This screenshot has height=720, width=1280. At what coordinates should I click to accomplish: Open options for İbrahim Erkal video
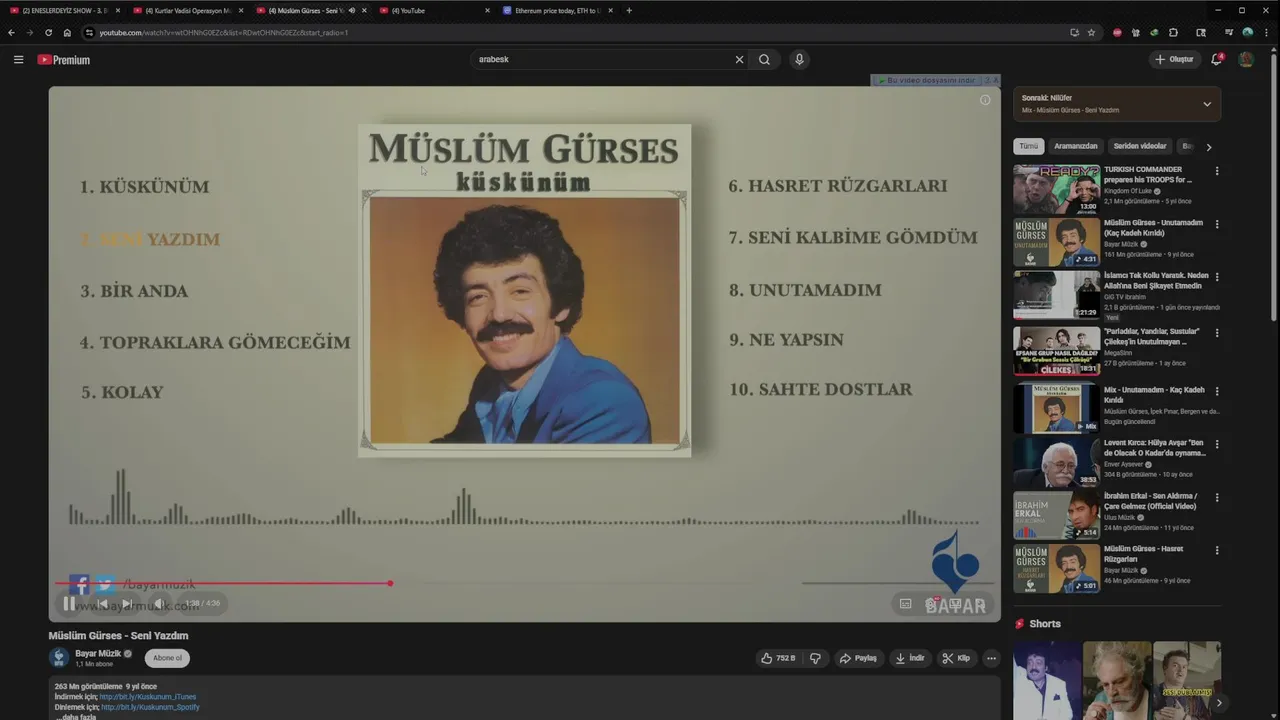(x=1217, y=497)
